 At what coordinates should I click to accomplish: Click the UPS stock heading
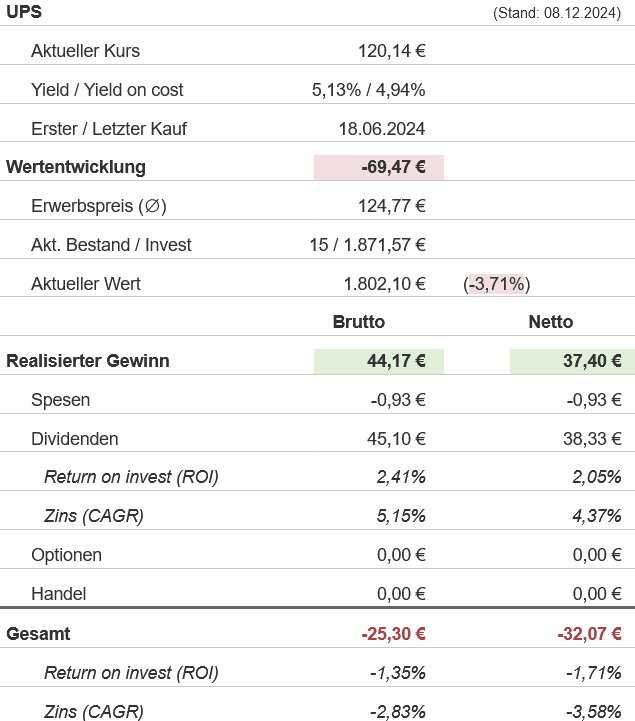[x=24, y=12]
